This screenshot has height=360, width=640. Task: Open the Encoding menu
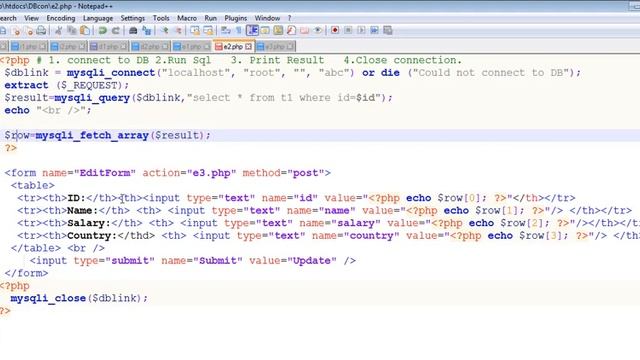pos(61,18)
